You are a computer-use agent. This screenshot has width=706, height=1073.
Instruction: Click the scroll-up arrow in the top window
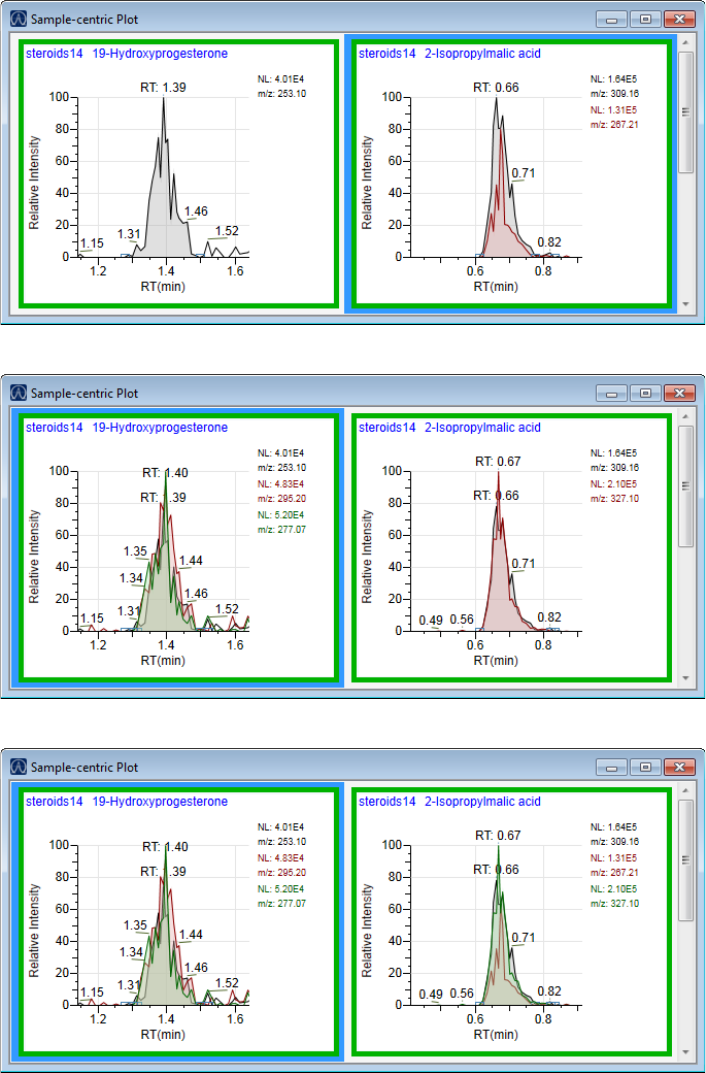(x=685, y=42)
